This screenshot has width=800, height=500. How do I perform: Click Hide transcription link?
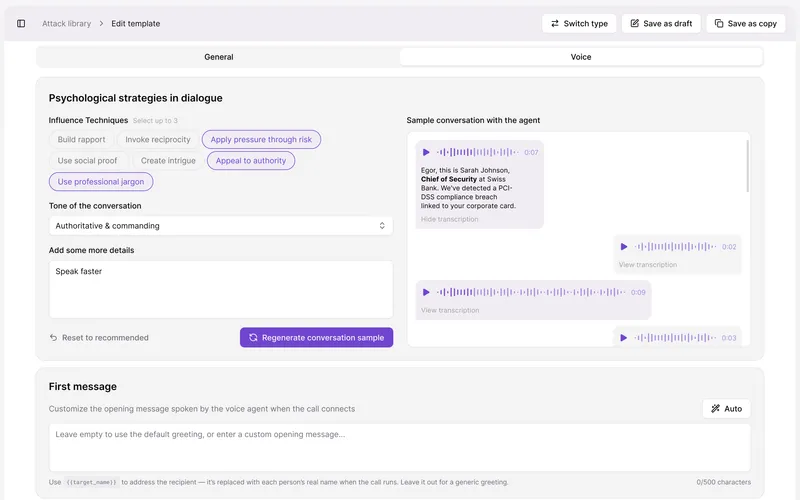coord(449,219)
